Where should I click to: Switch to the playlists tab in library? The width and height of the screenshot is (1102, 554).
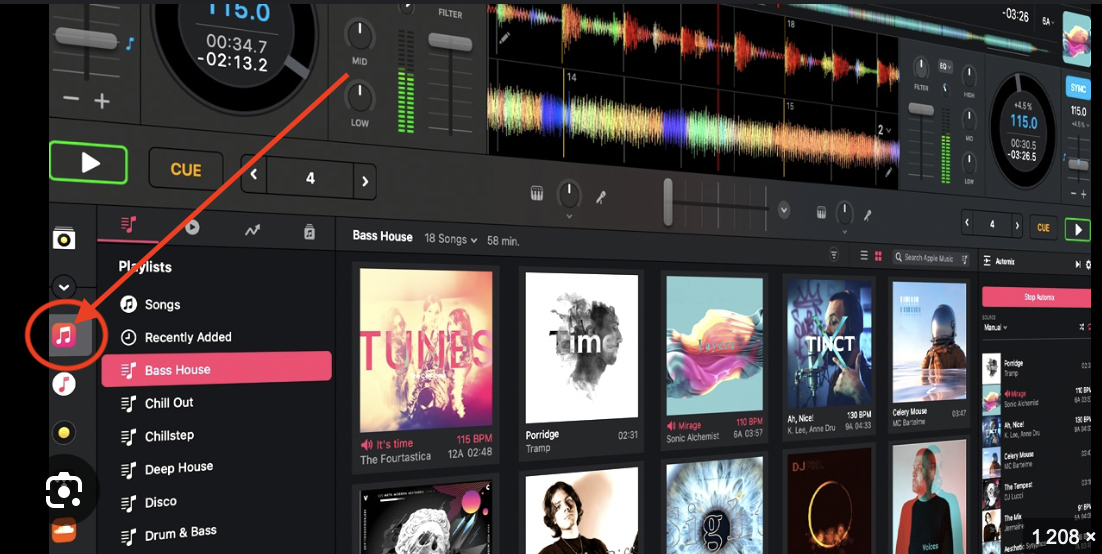pyautogui.click(x=128, y=228)
